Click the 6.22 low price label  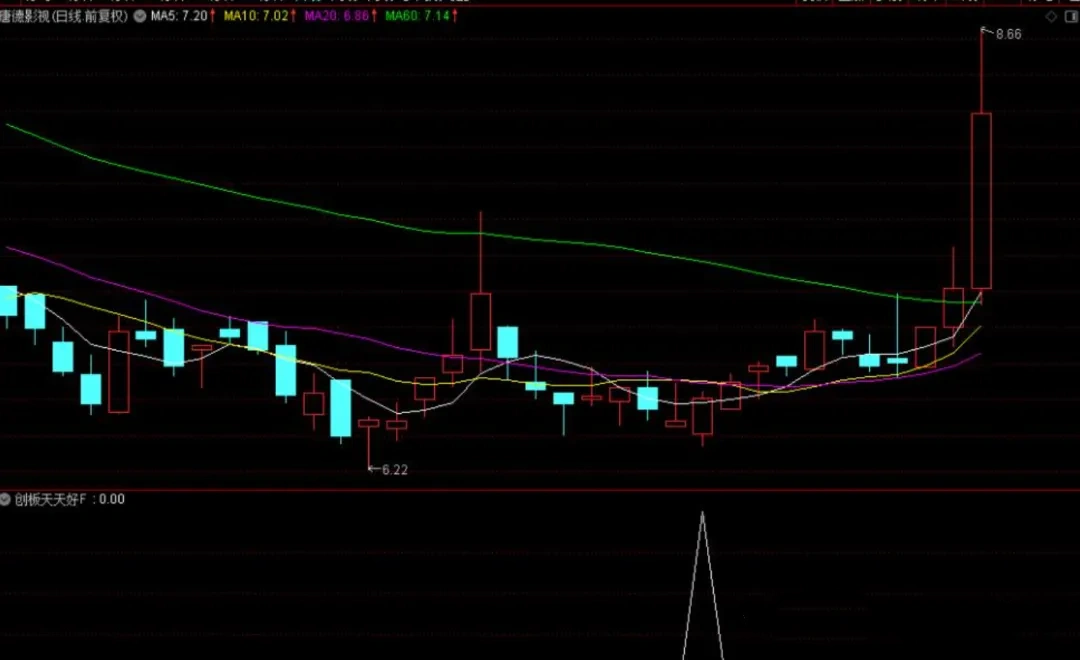pos(395,469)
